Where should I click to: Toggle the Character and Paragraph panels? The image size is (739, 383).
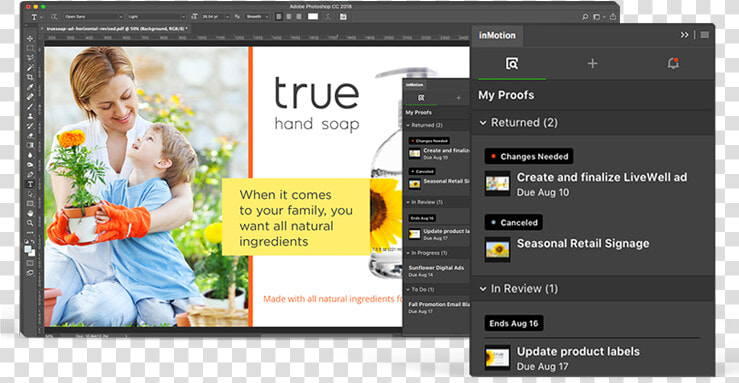(343, 16)
